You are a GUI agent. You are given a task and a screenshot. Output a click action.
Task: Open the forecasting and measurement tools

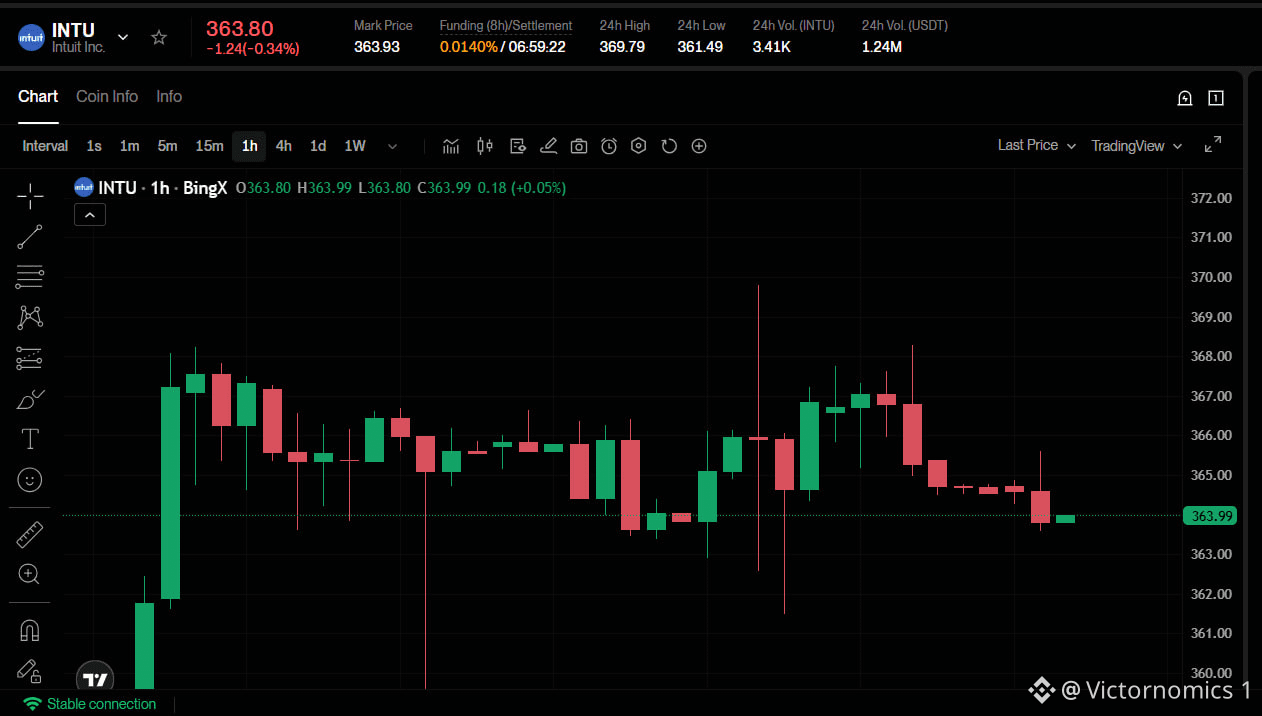[x=30, y=358]
